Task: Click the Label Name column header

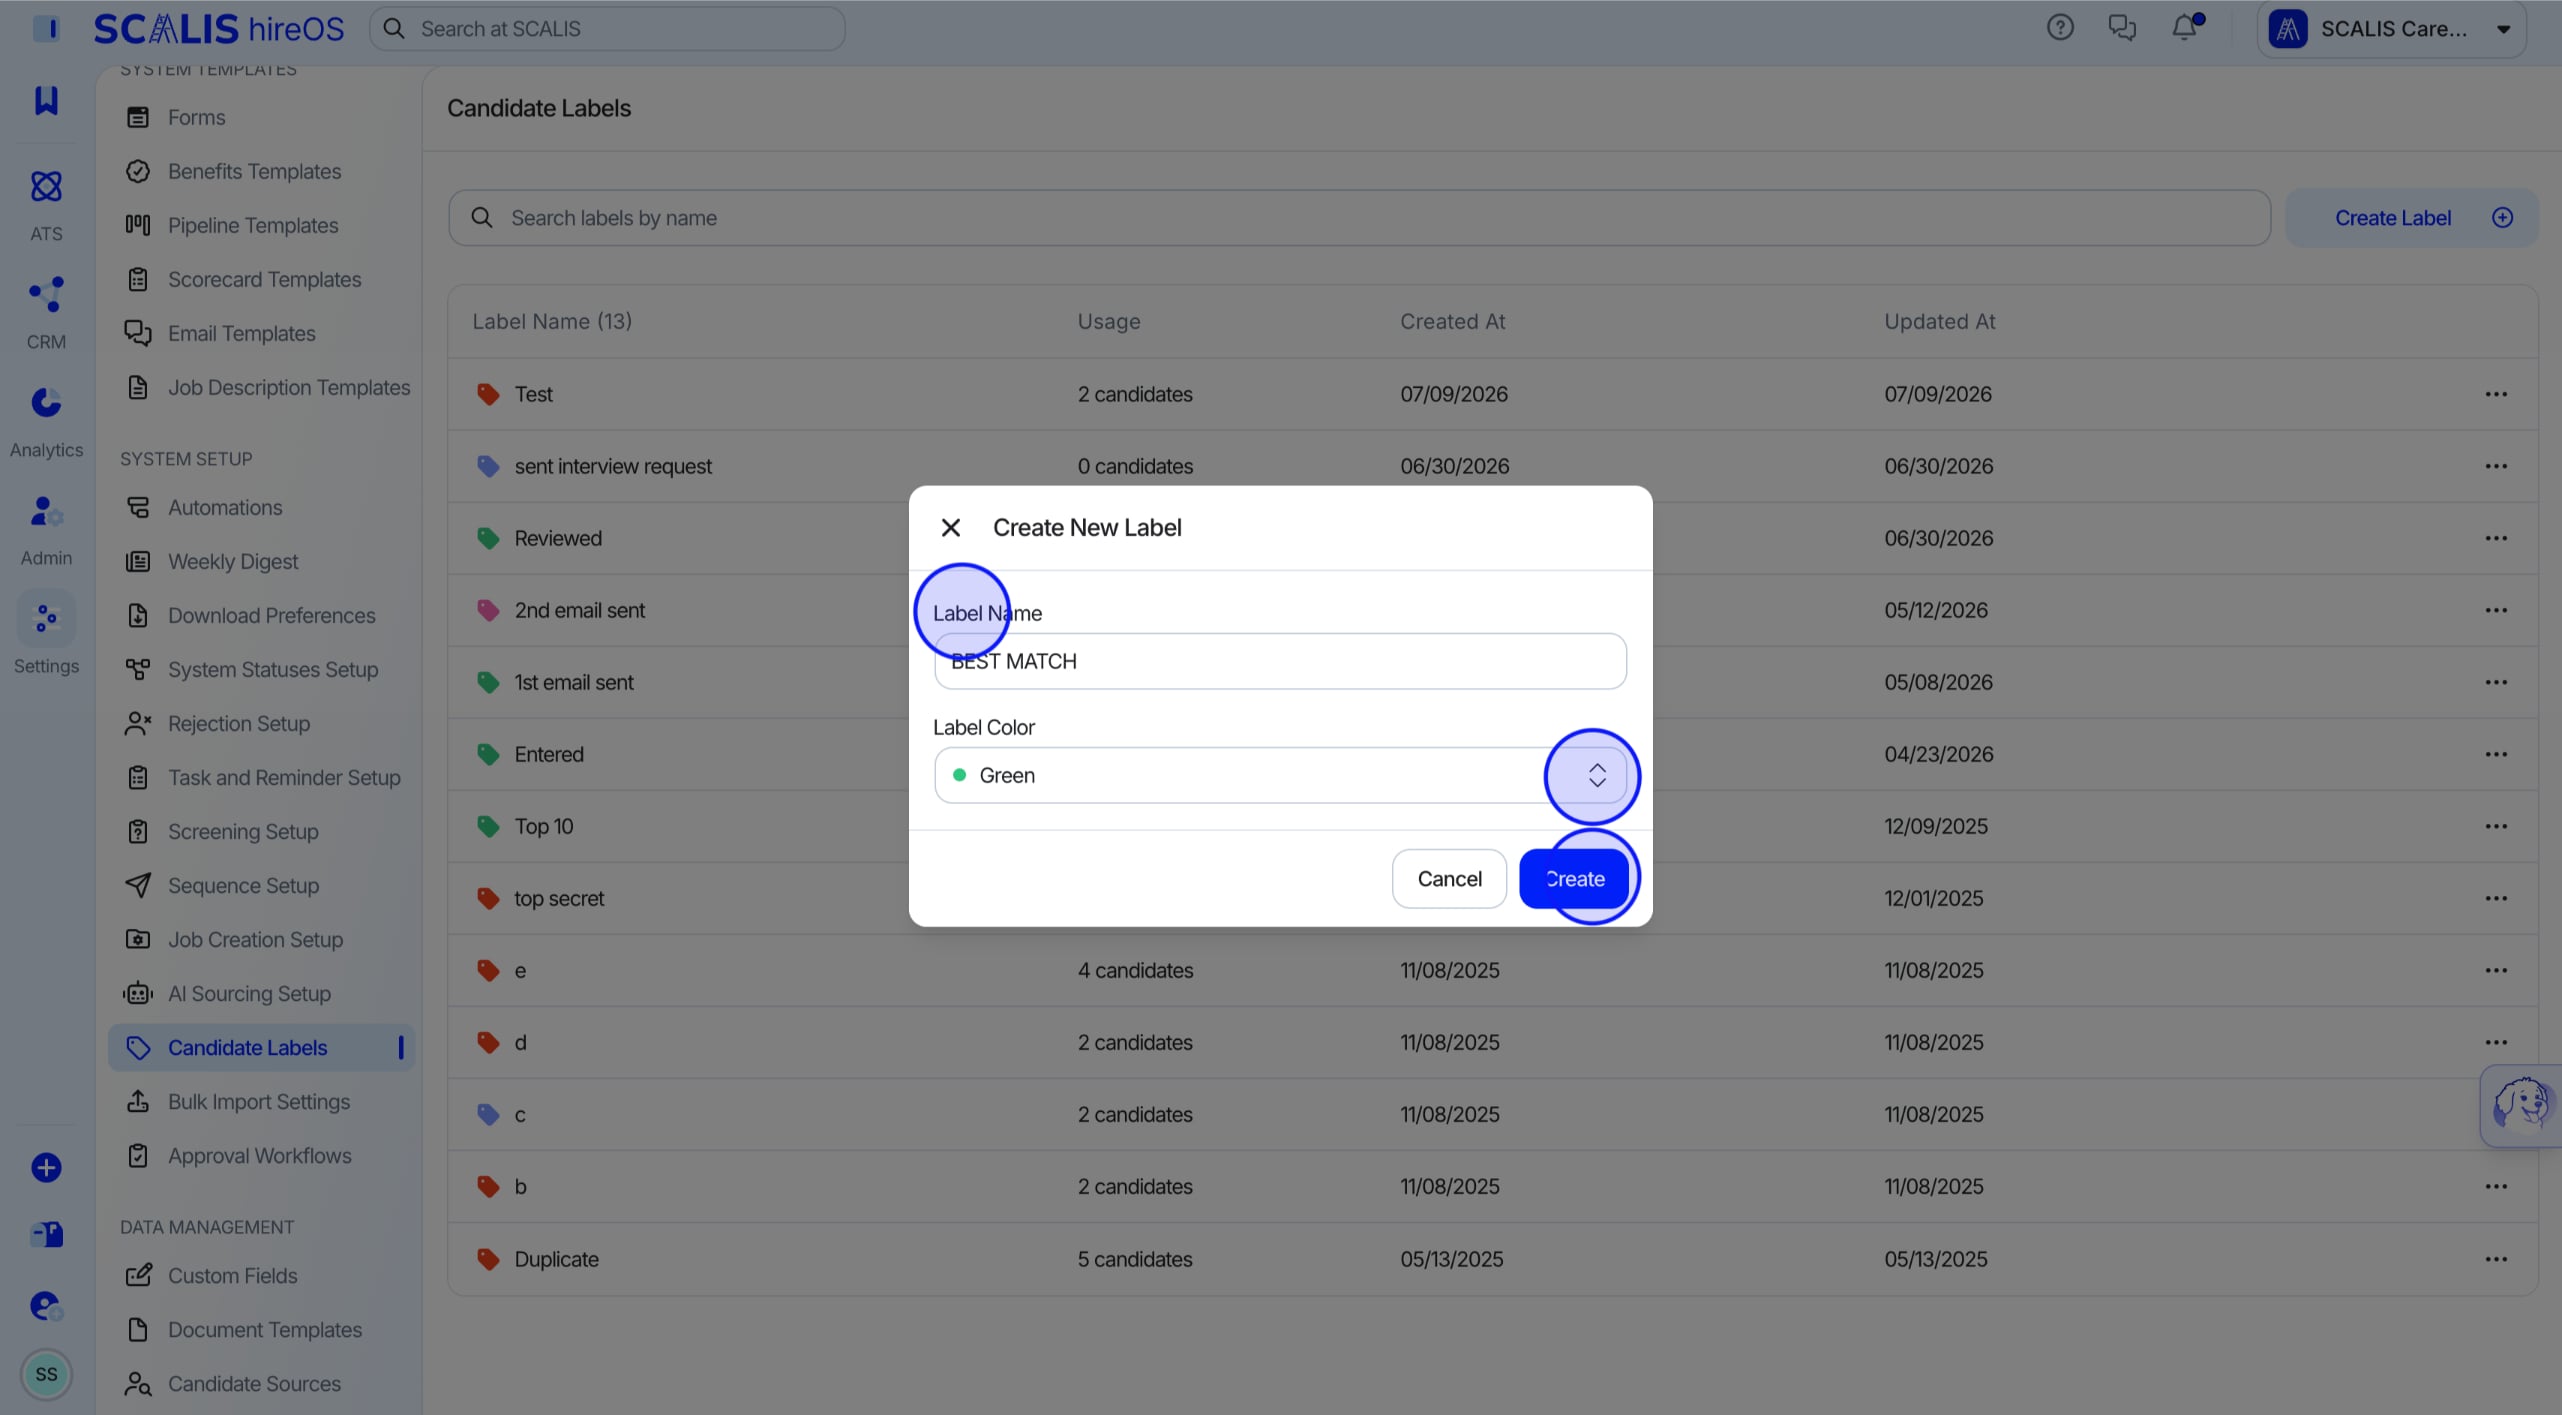Action: [x=552, y=321]
